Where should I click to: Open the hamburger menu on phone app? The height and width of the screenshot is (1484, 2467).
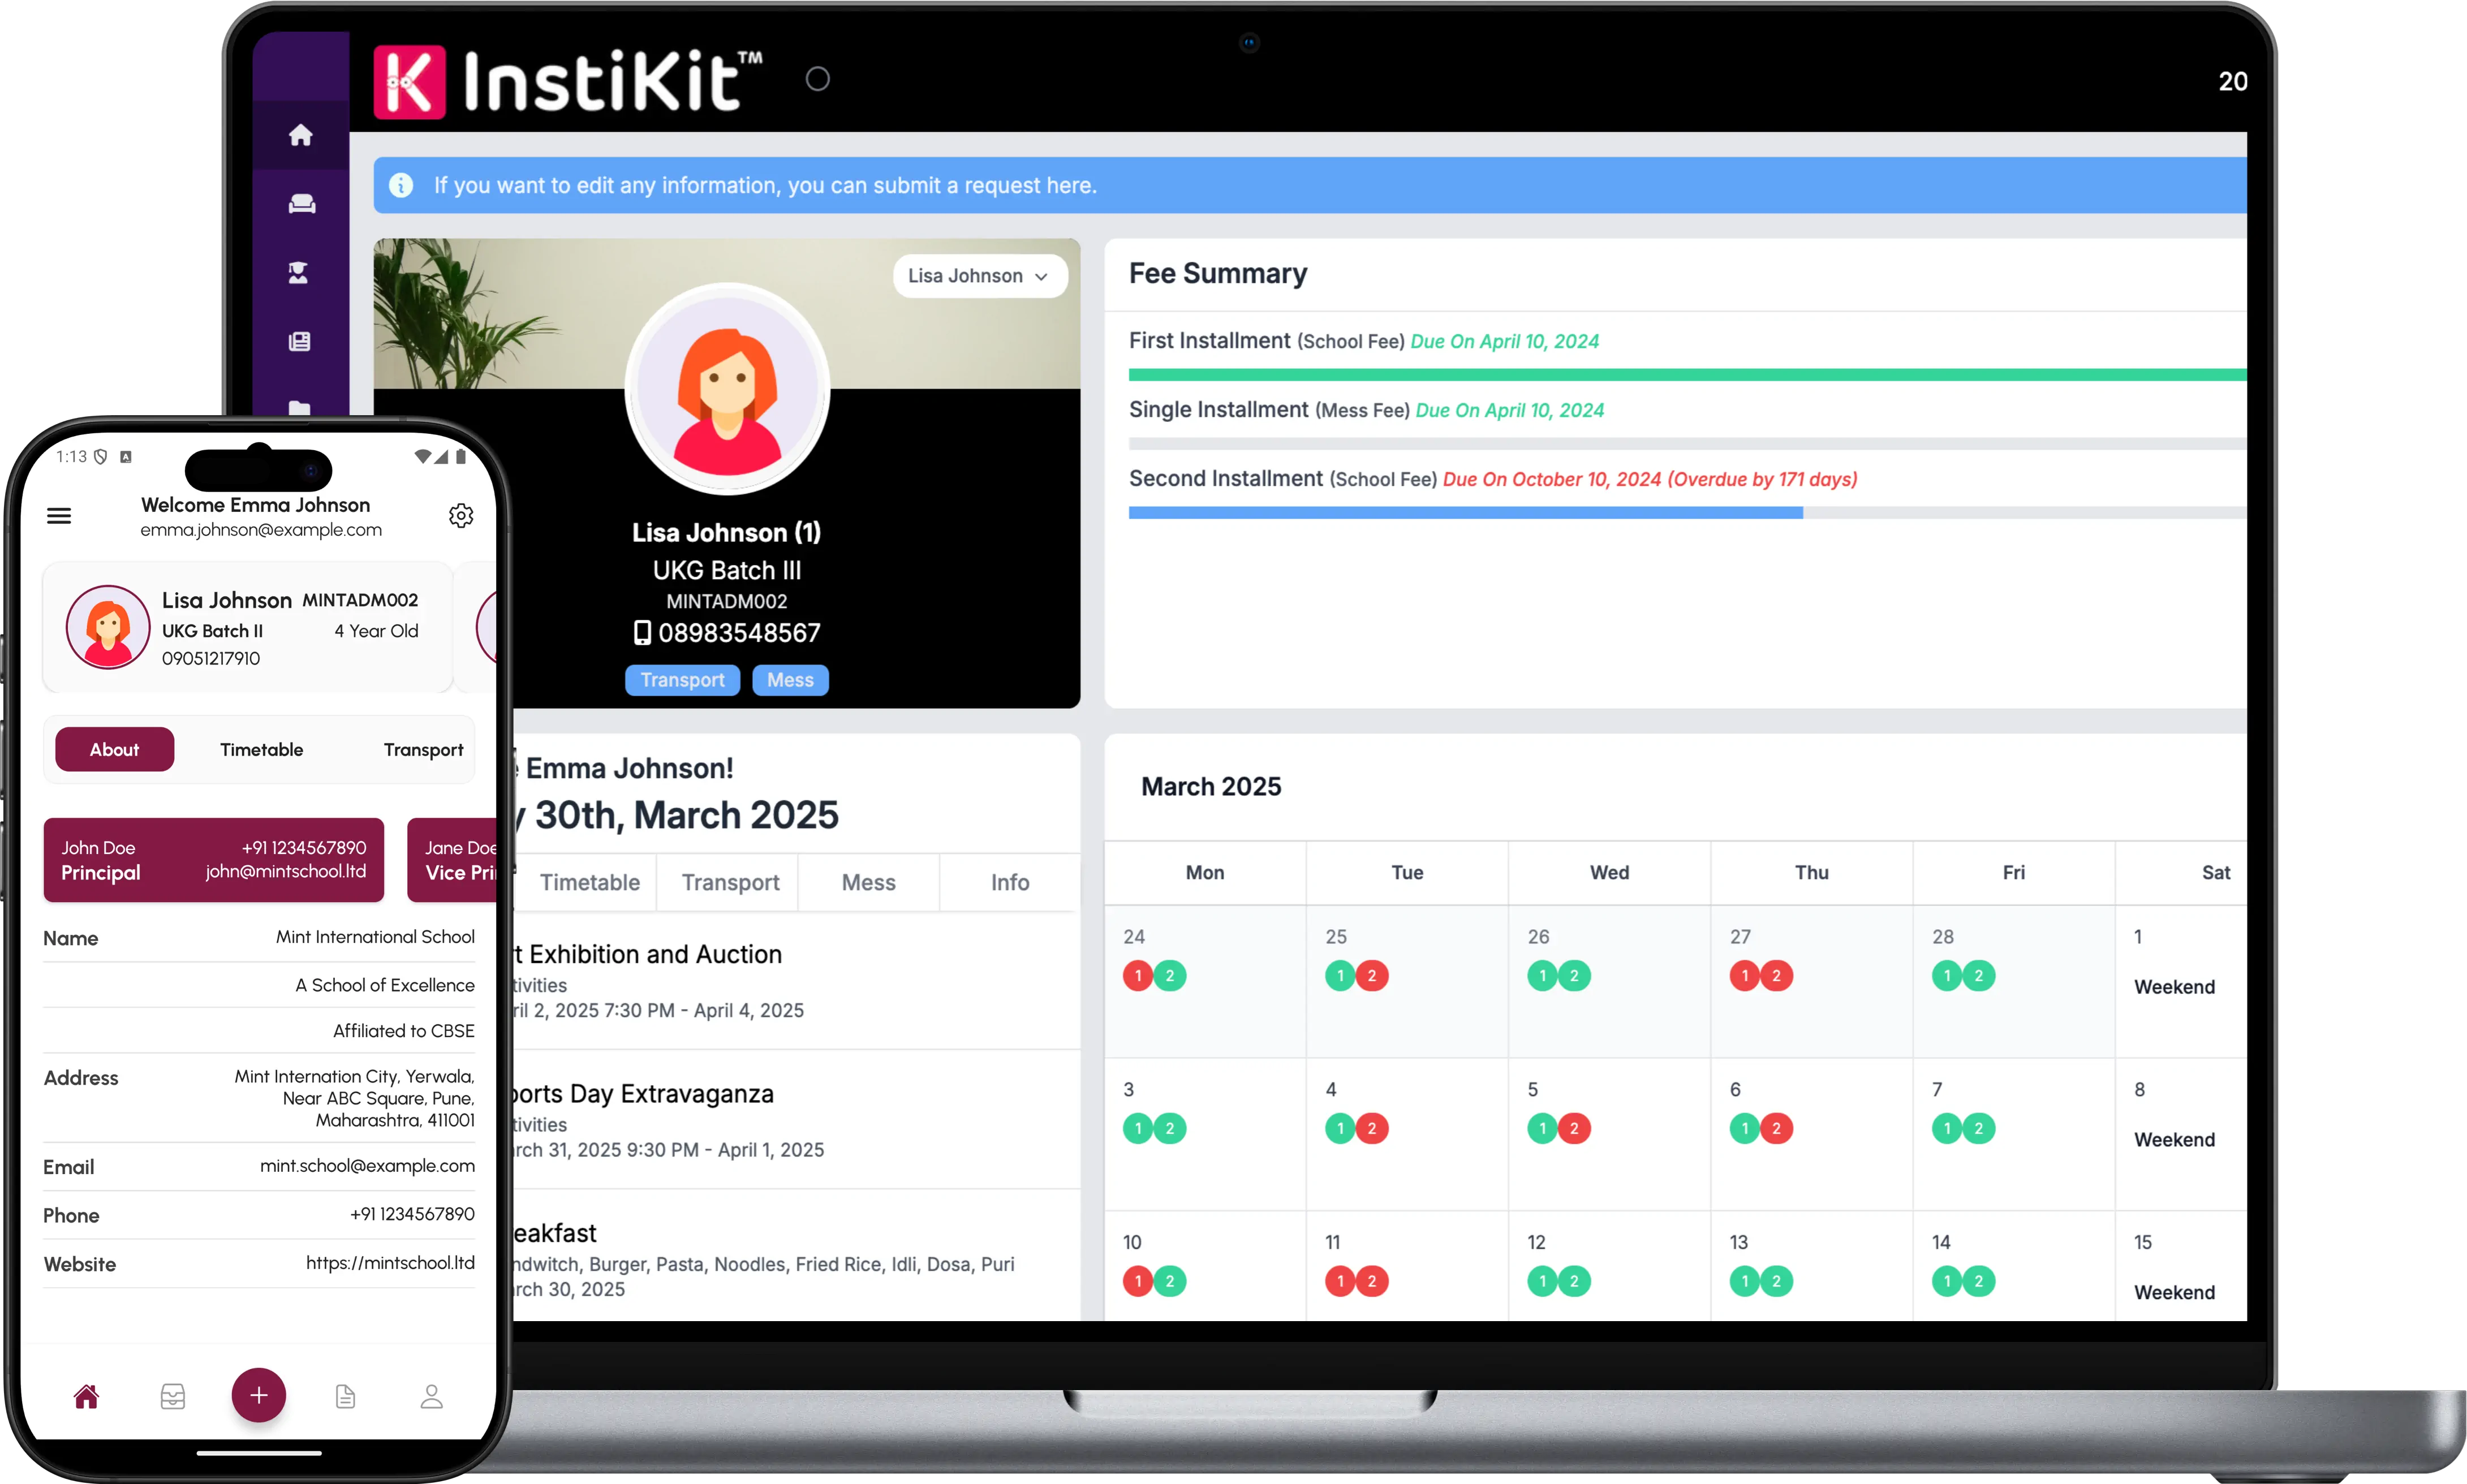coord(59,516)
